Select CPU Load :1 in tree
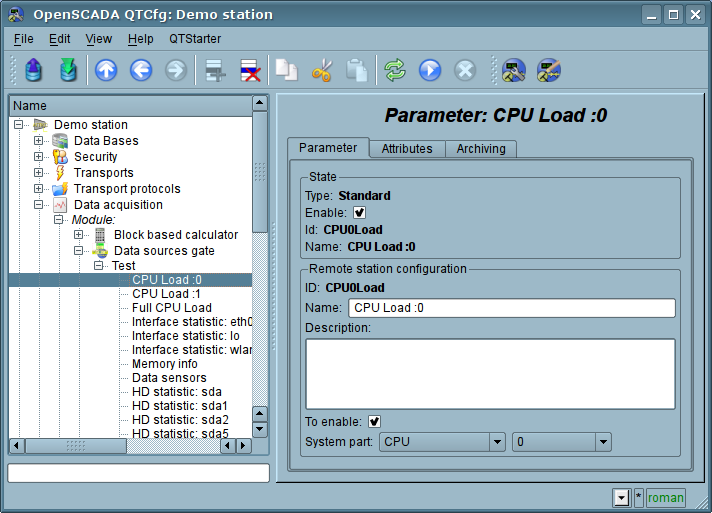This screenshot has width=712, height=513. (166, 294)
